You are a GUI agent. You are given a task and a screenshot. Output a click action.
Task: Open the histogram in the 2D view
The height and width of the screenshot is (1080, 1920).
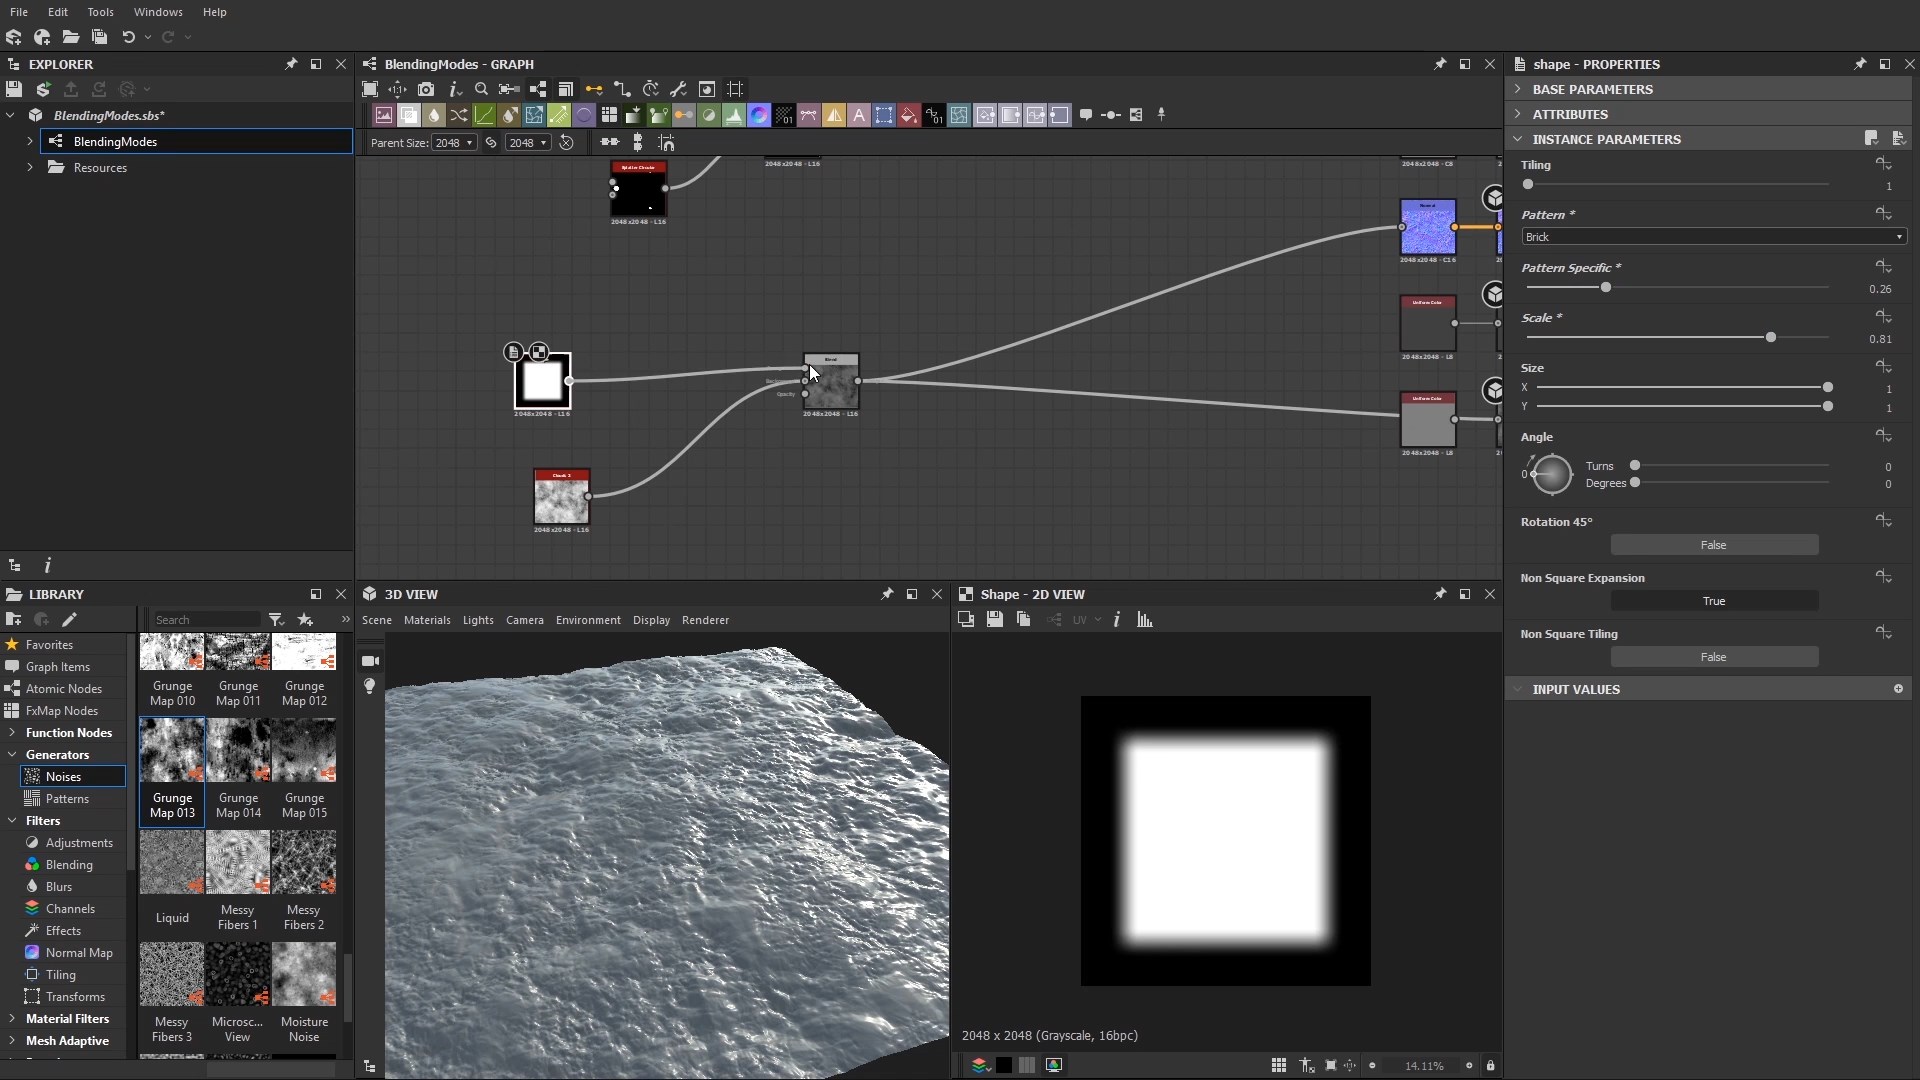point(1144,620)
